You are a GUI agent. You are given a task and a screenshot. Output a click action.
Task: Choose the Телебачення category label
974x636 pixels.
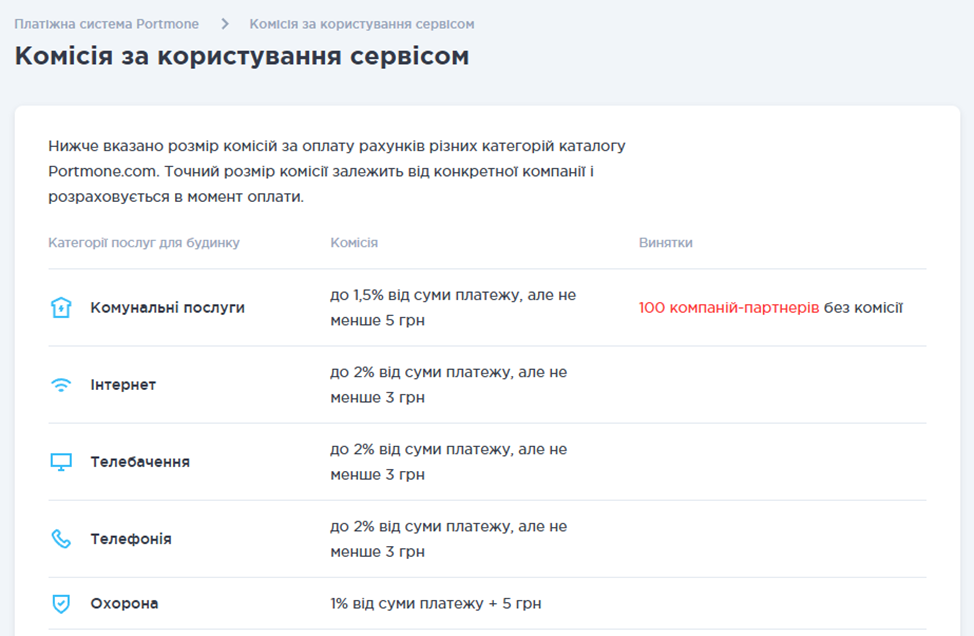[140, 462]
